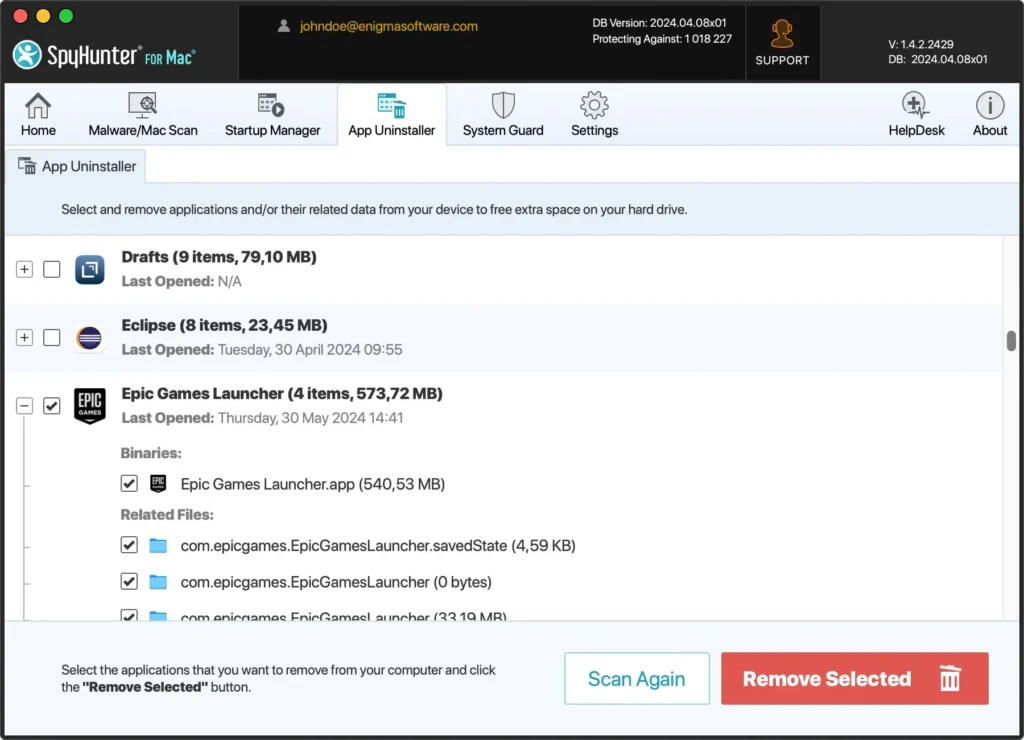Click the Binaries: section label

[x=151, y=453]
